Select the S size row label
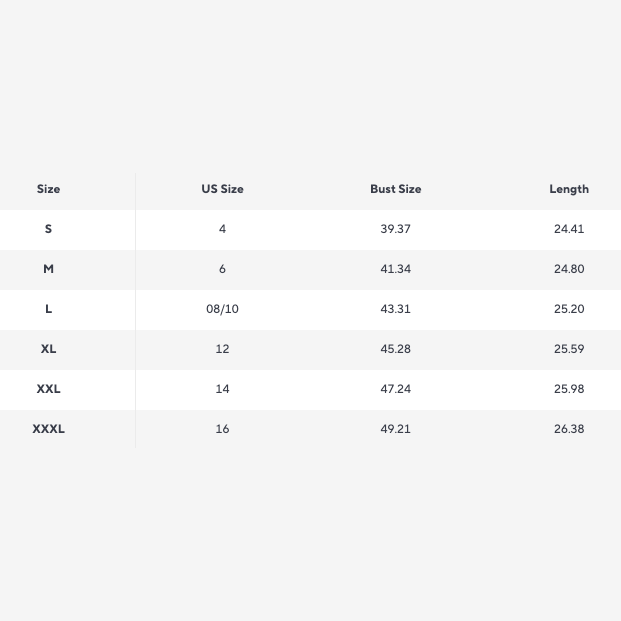Image resolution: width=621 pixels, height=621 pixels. (x=48, y=229)
